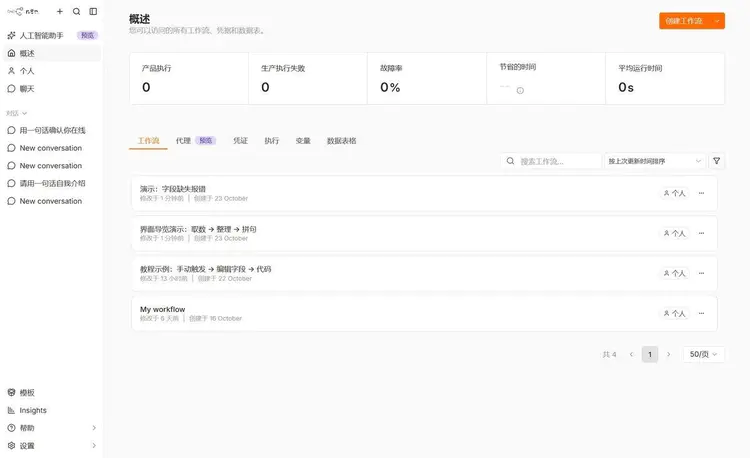Open 聊天 in the sidebar
The width and height of the screenshot is (750, 458).
52,88
